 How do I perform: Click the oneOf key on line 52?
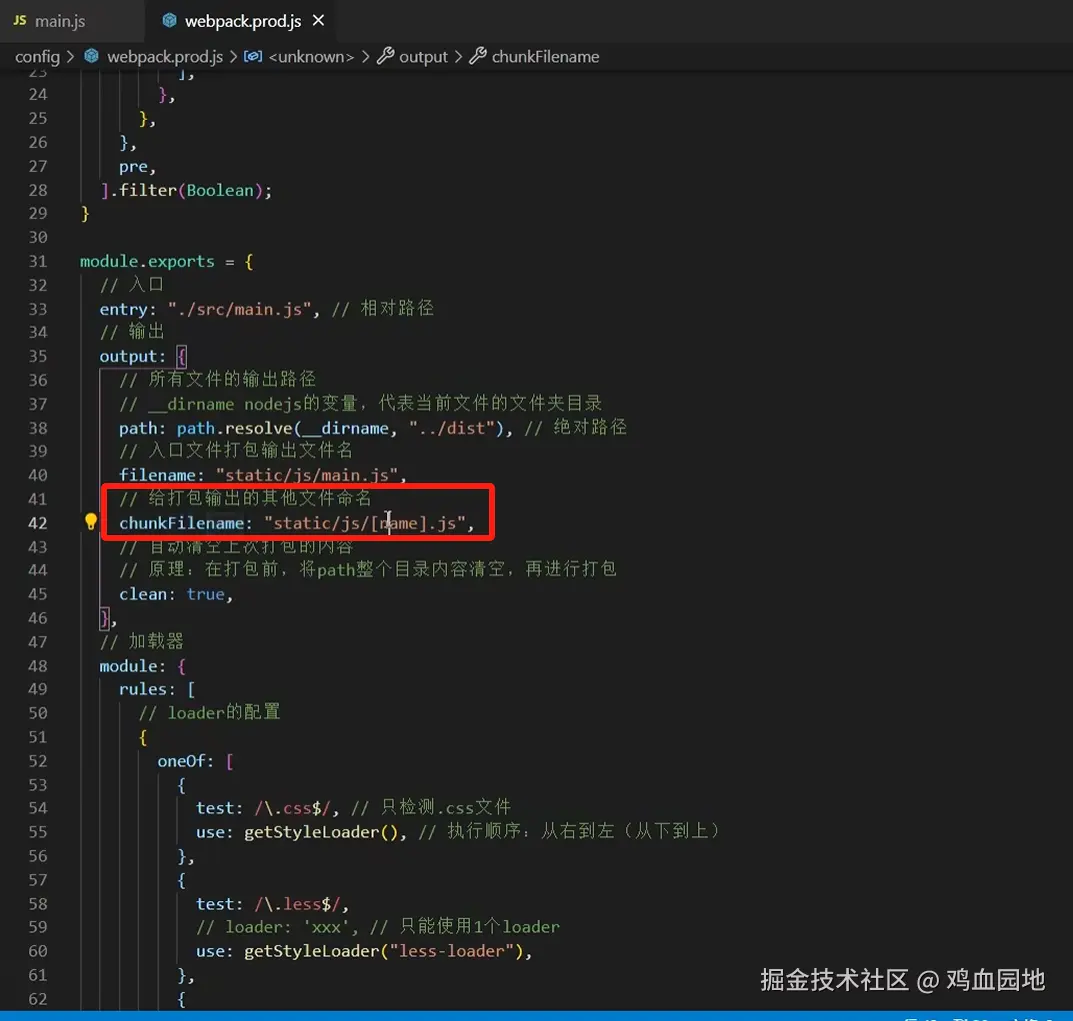(x=181, y=762)
